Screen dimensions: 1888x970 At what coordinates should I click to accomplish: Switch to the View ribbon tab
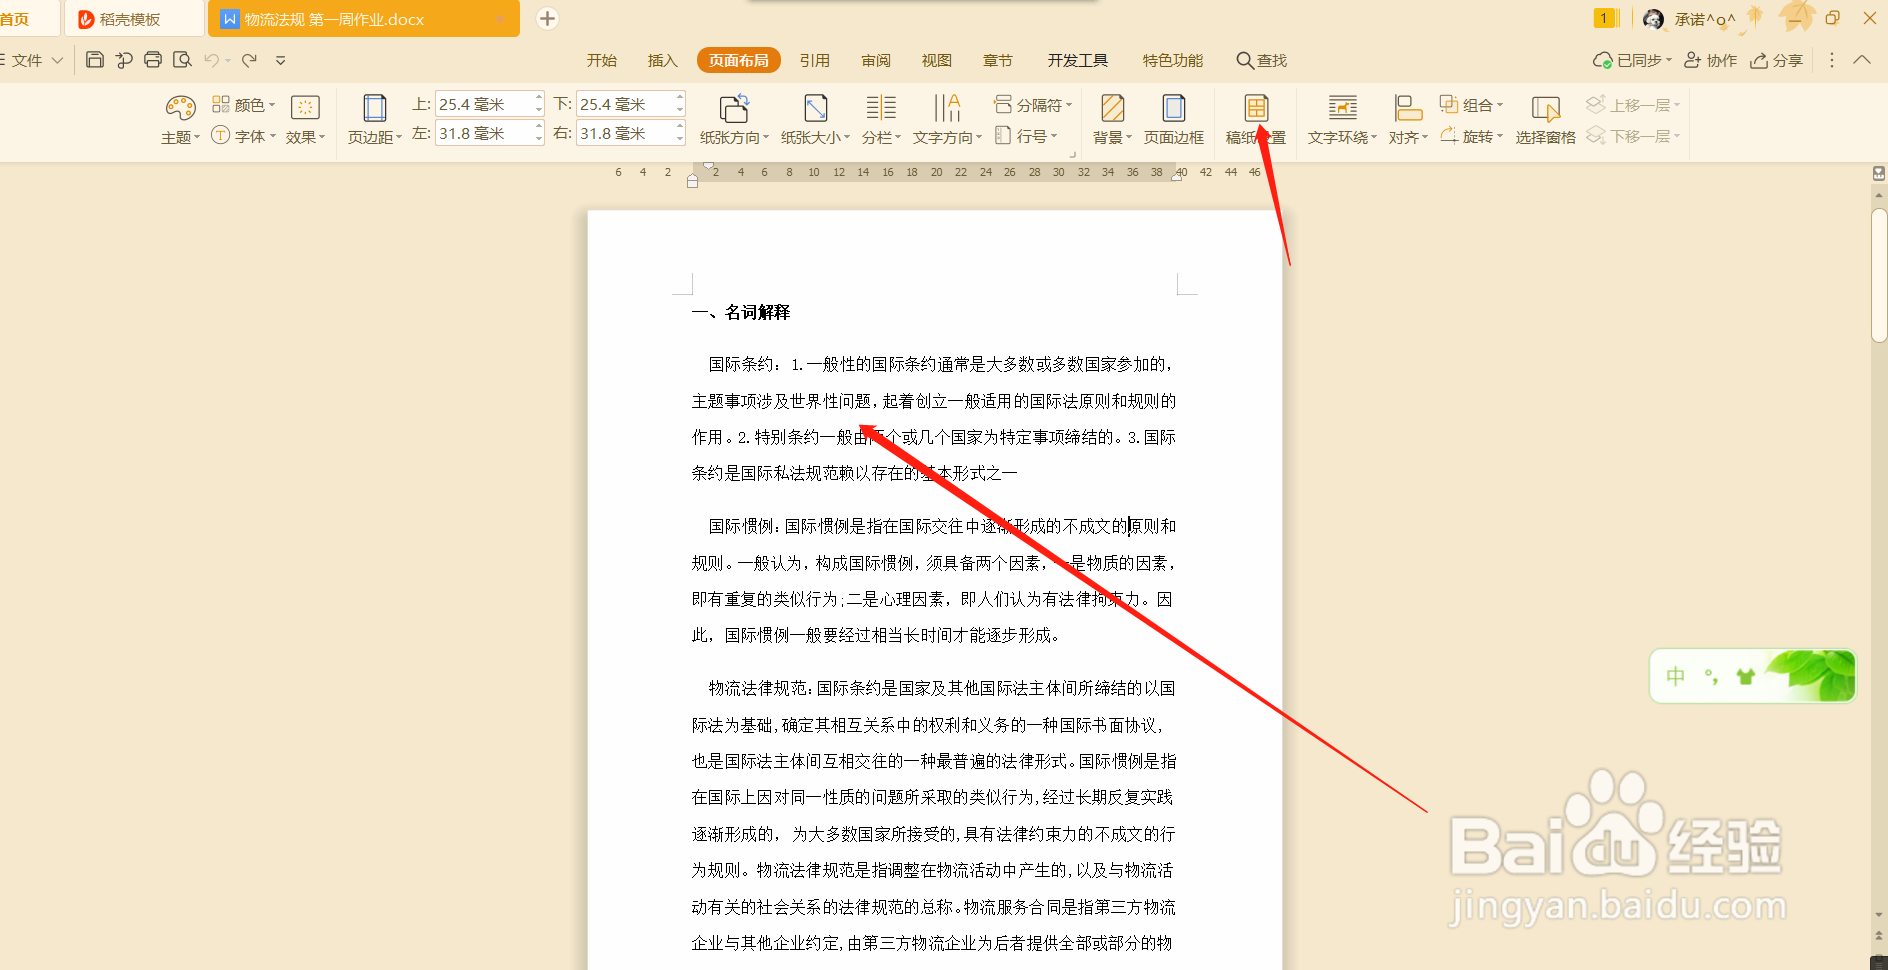pos(937,60)
